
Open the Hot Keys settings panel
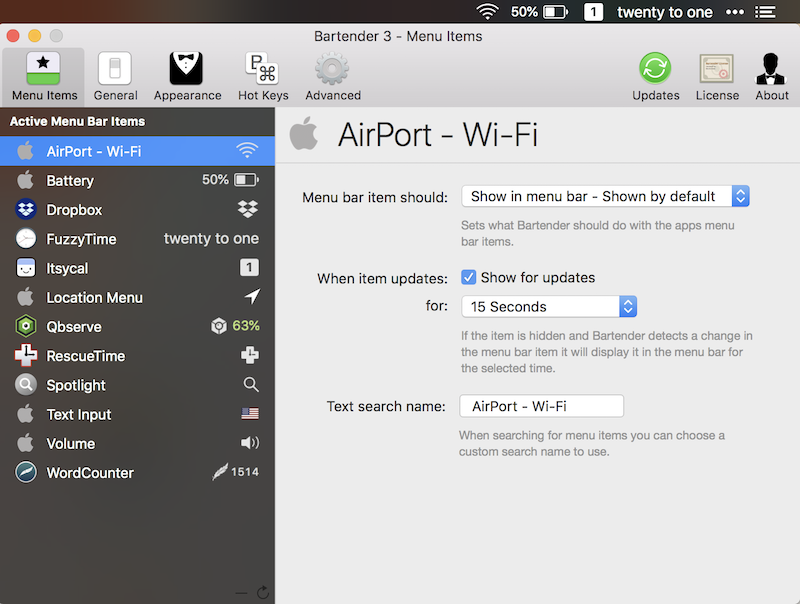pos(263,75)
